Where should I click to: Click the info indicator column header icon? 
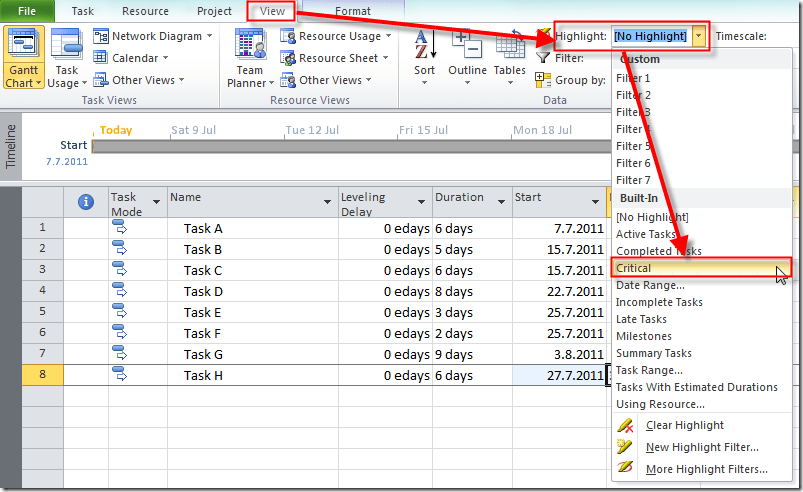click(x=86, y=201)
